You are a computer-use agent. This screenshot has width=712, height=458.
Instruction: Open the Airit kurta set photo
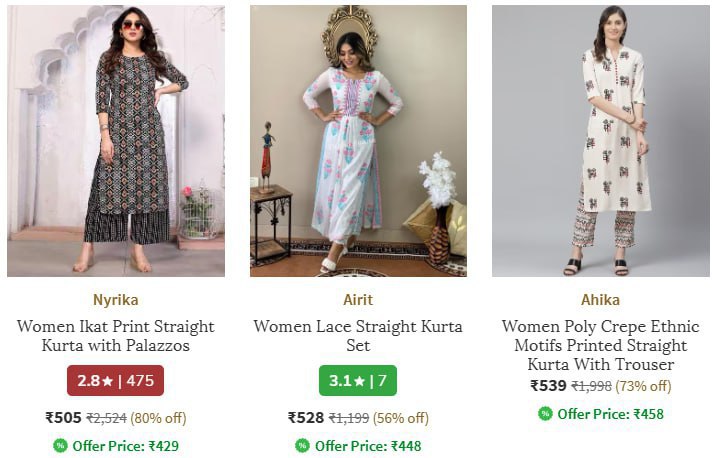coord(358,141)
